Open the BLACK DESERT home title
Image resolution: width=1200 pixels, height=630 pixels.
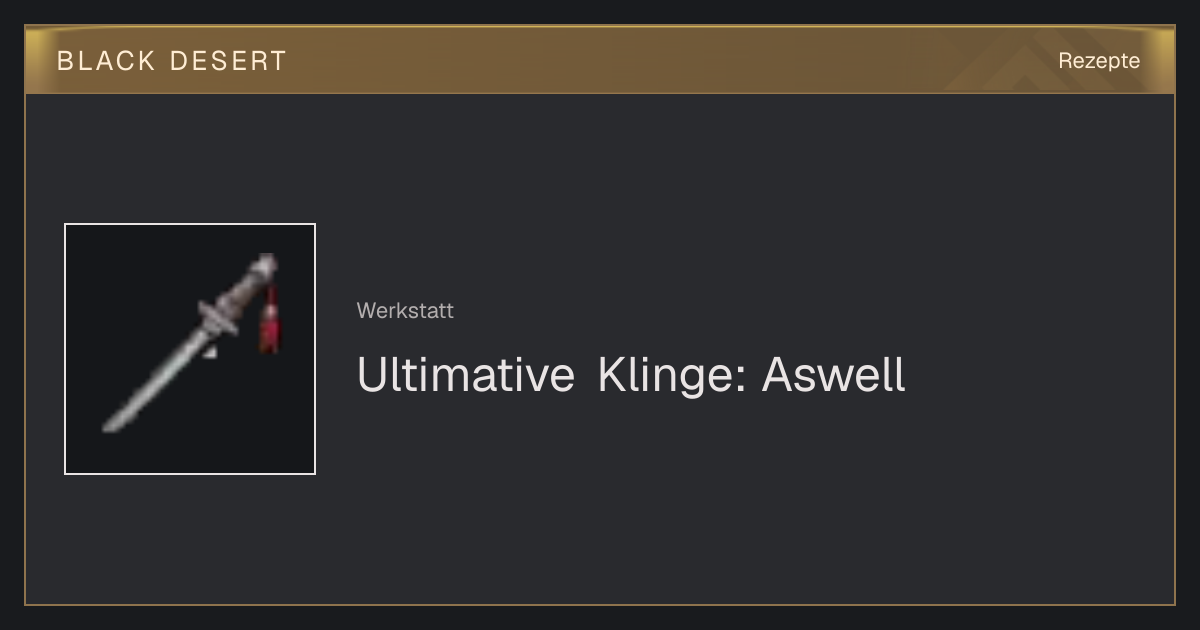172,61
